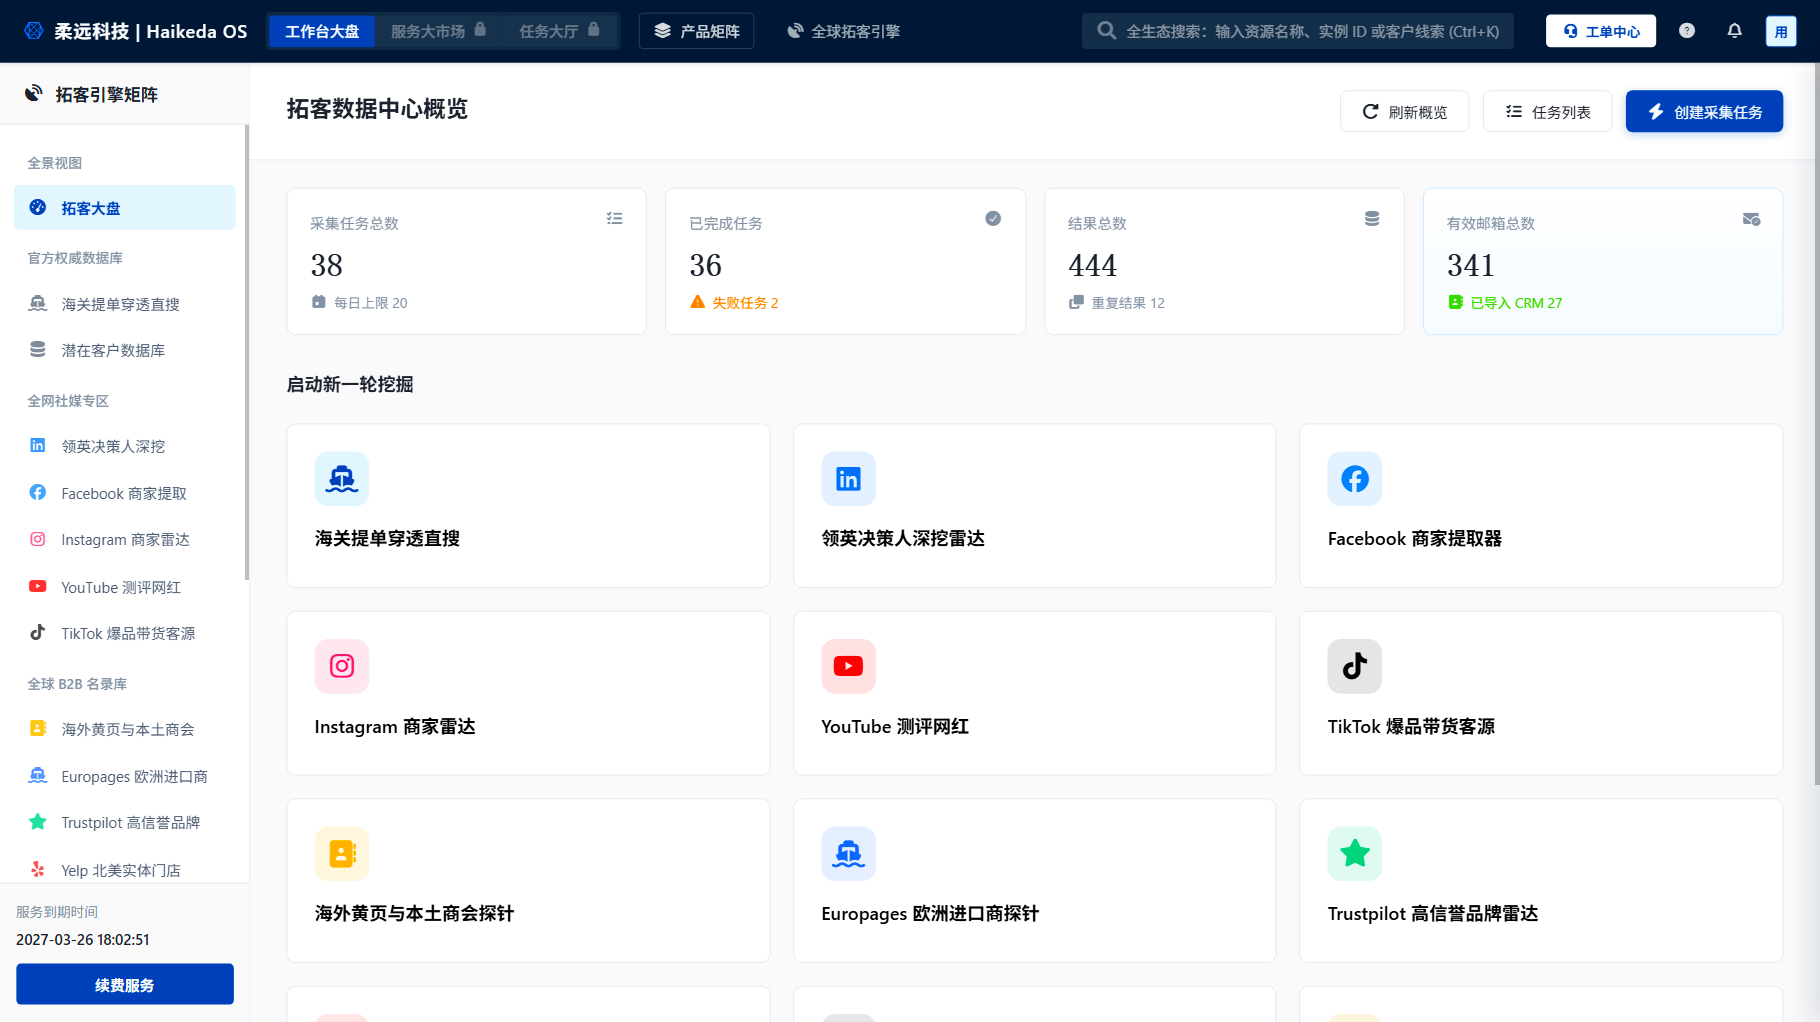Select 拓客大盘 in the sidebar
This screenshot has height=1022, width=1820.
point(125,208)
